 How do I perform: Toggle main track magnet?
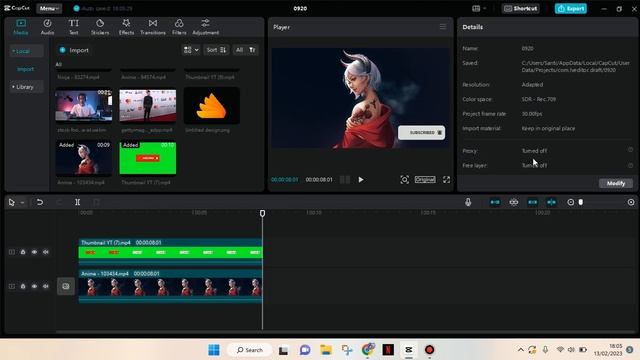tap(495, 202)
